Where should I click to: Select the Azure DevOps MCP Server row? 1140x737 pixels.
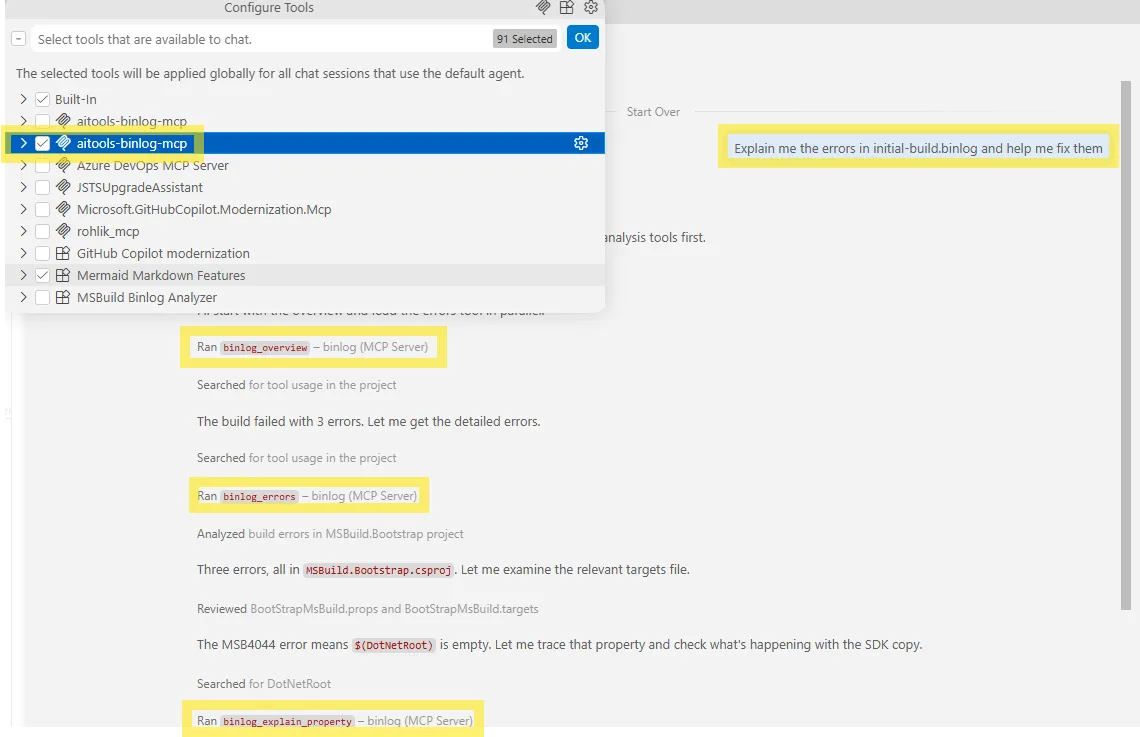(305, 165)
